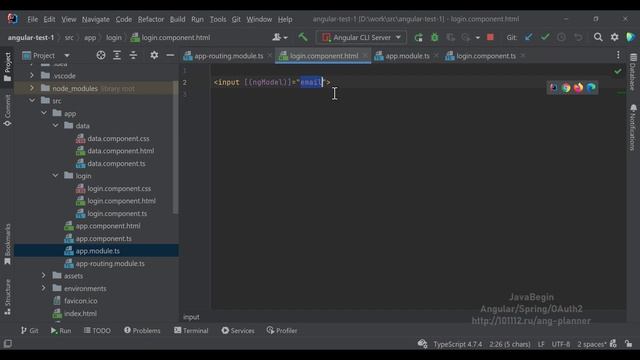Collapse the app folder

pyautogui.click(x=44, y=113)
